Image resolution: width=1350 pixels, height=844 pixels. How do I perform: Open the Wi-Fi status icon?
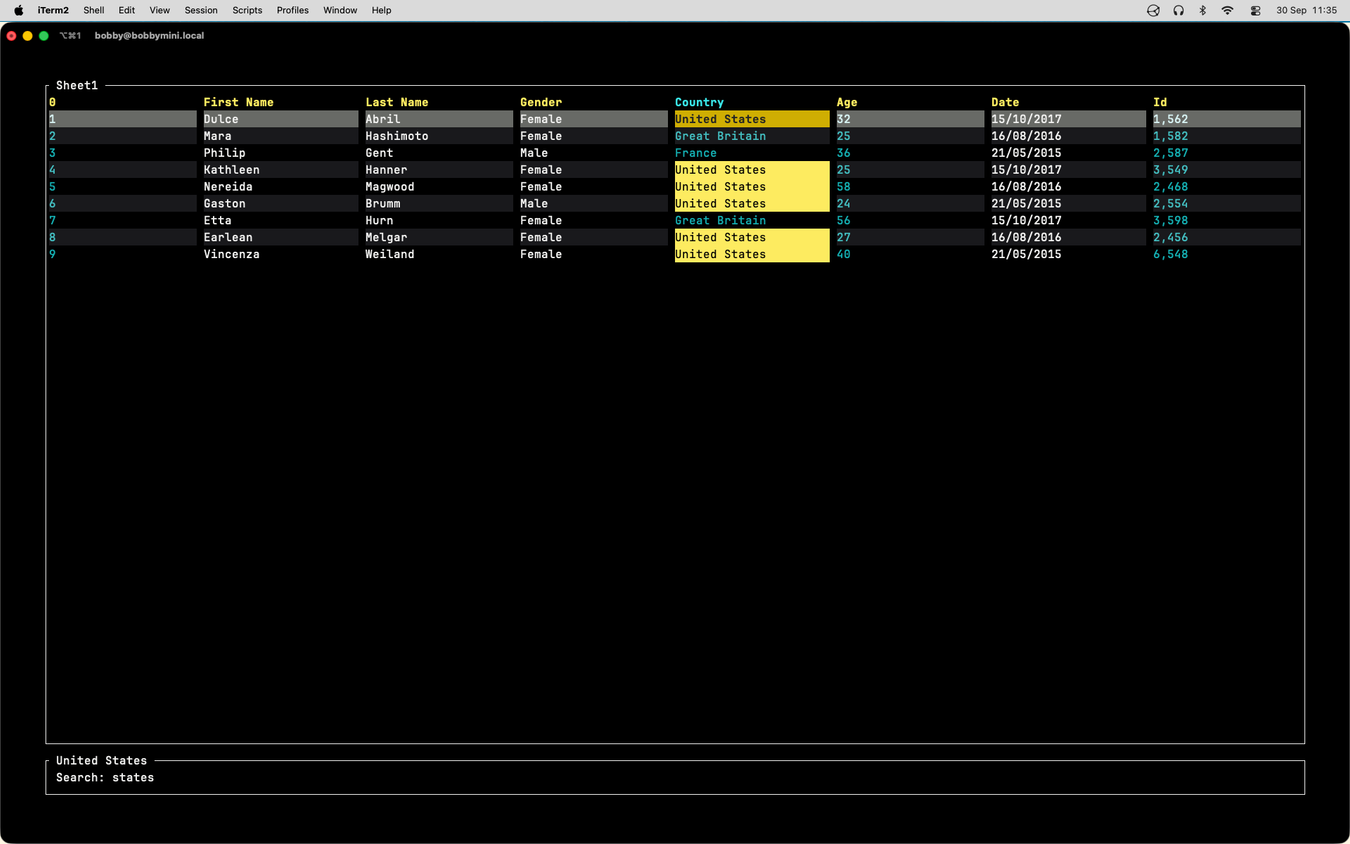(1228, 10)
